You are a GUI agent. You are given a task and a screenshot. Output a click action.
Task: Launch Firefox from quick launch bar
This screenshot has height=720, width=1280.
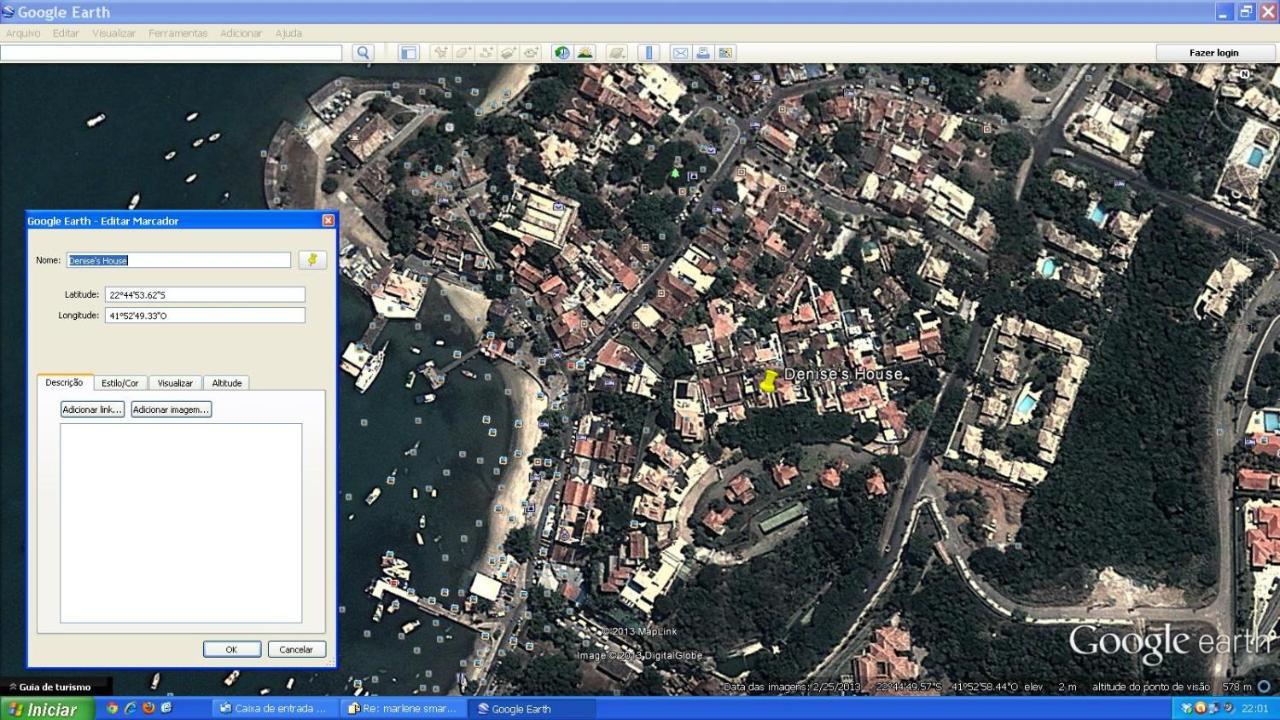click(x=149, y=708)
